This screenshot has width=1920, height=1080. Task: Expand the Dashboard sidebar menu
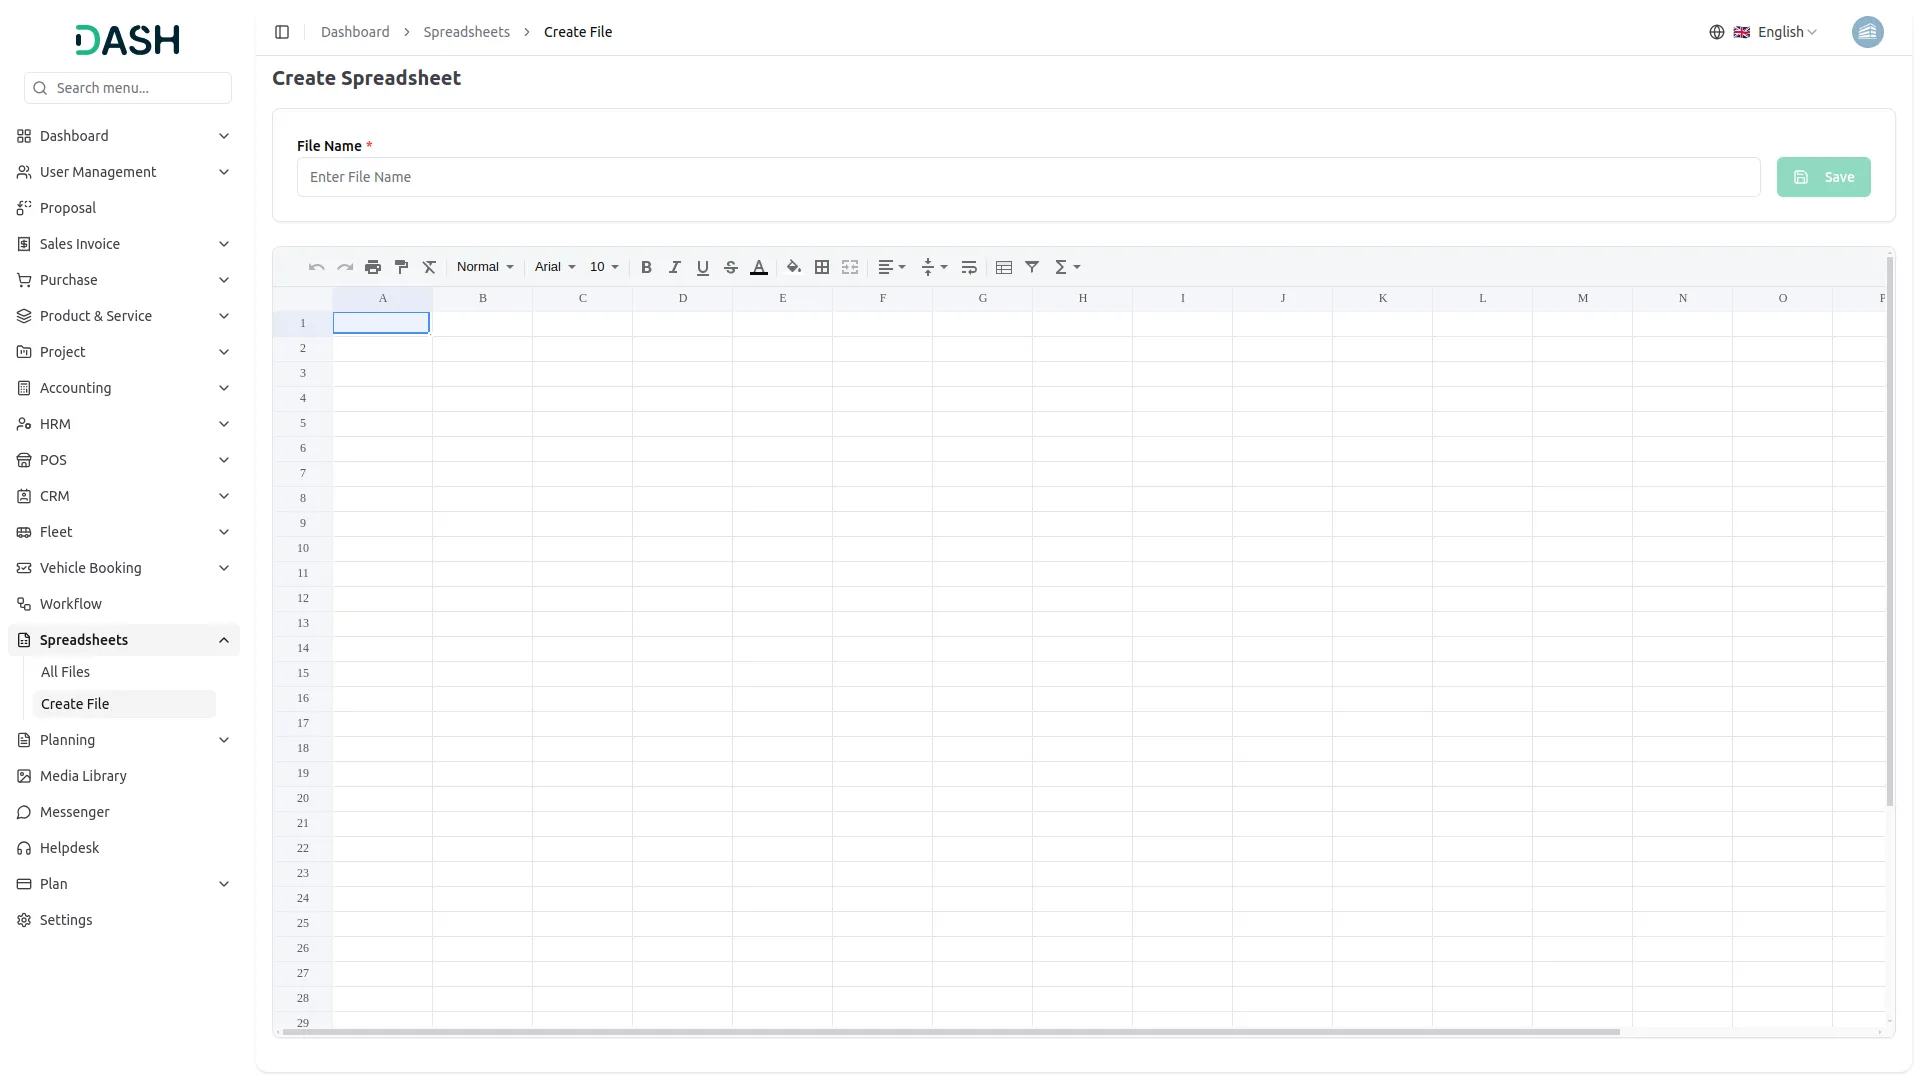point(124,136)
